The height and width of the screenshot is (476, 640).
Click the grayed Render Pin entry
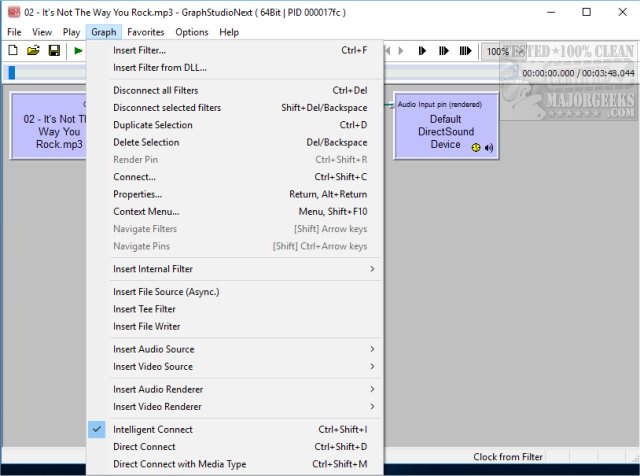pos(235,159)
